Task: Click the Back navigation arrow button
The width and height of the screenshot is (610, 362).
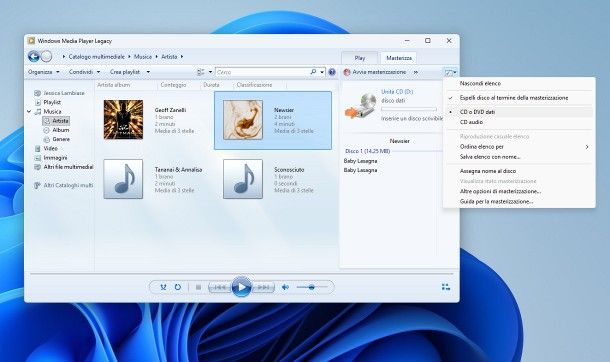Action: tap(34, 57)
